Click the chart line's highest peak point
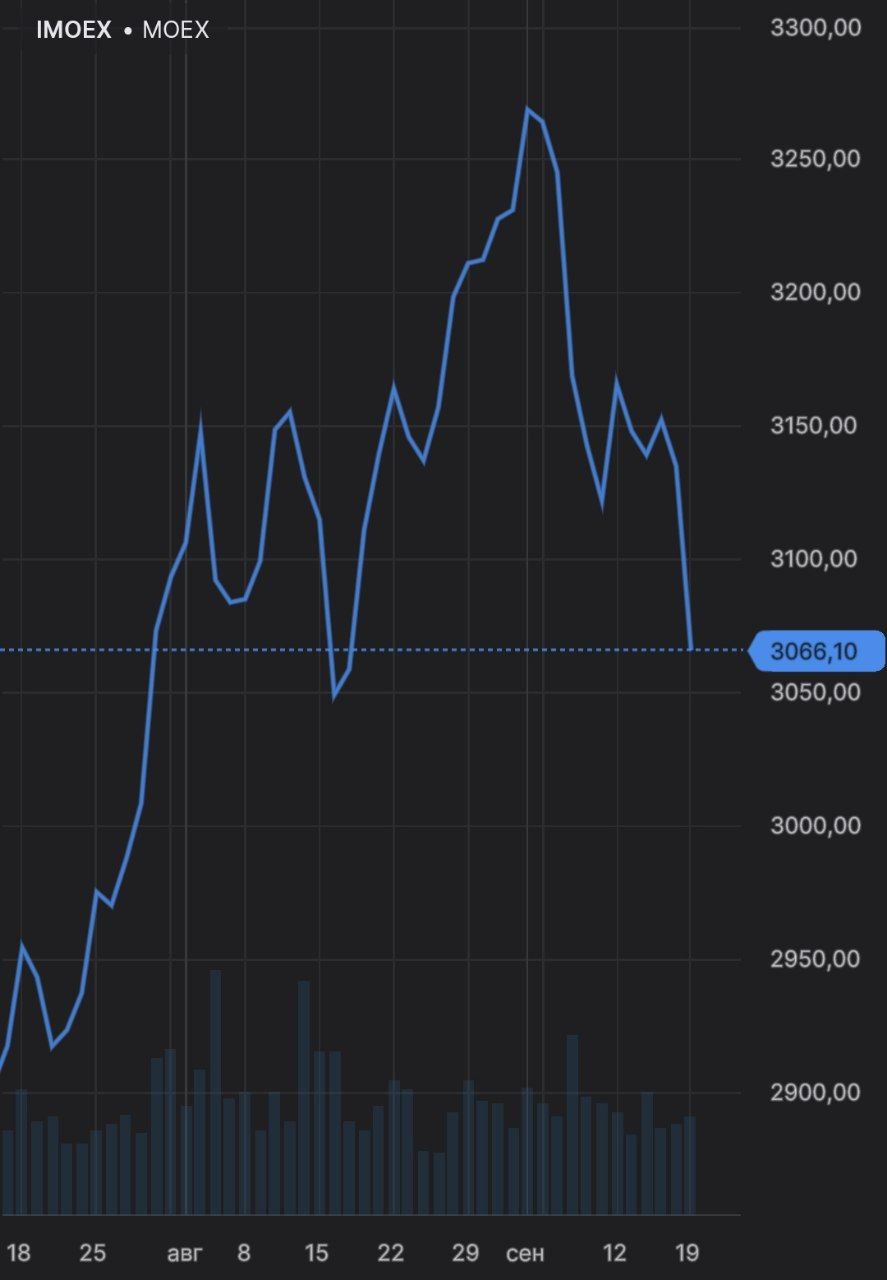The height and width of the screenshot is (1280, 887). pyautogui.click(x=528, y=109)
